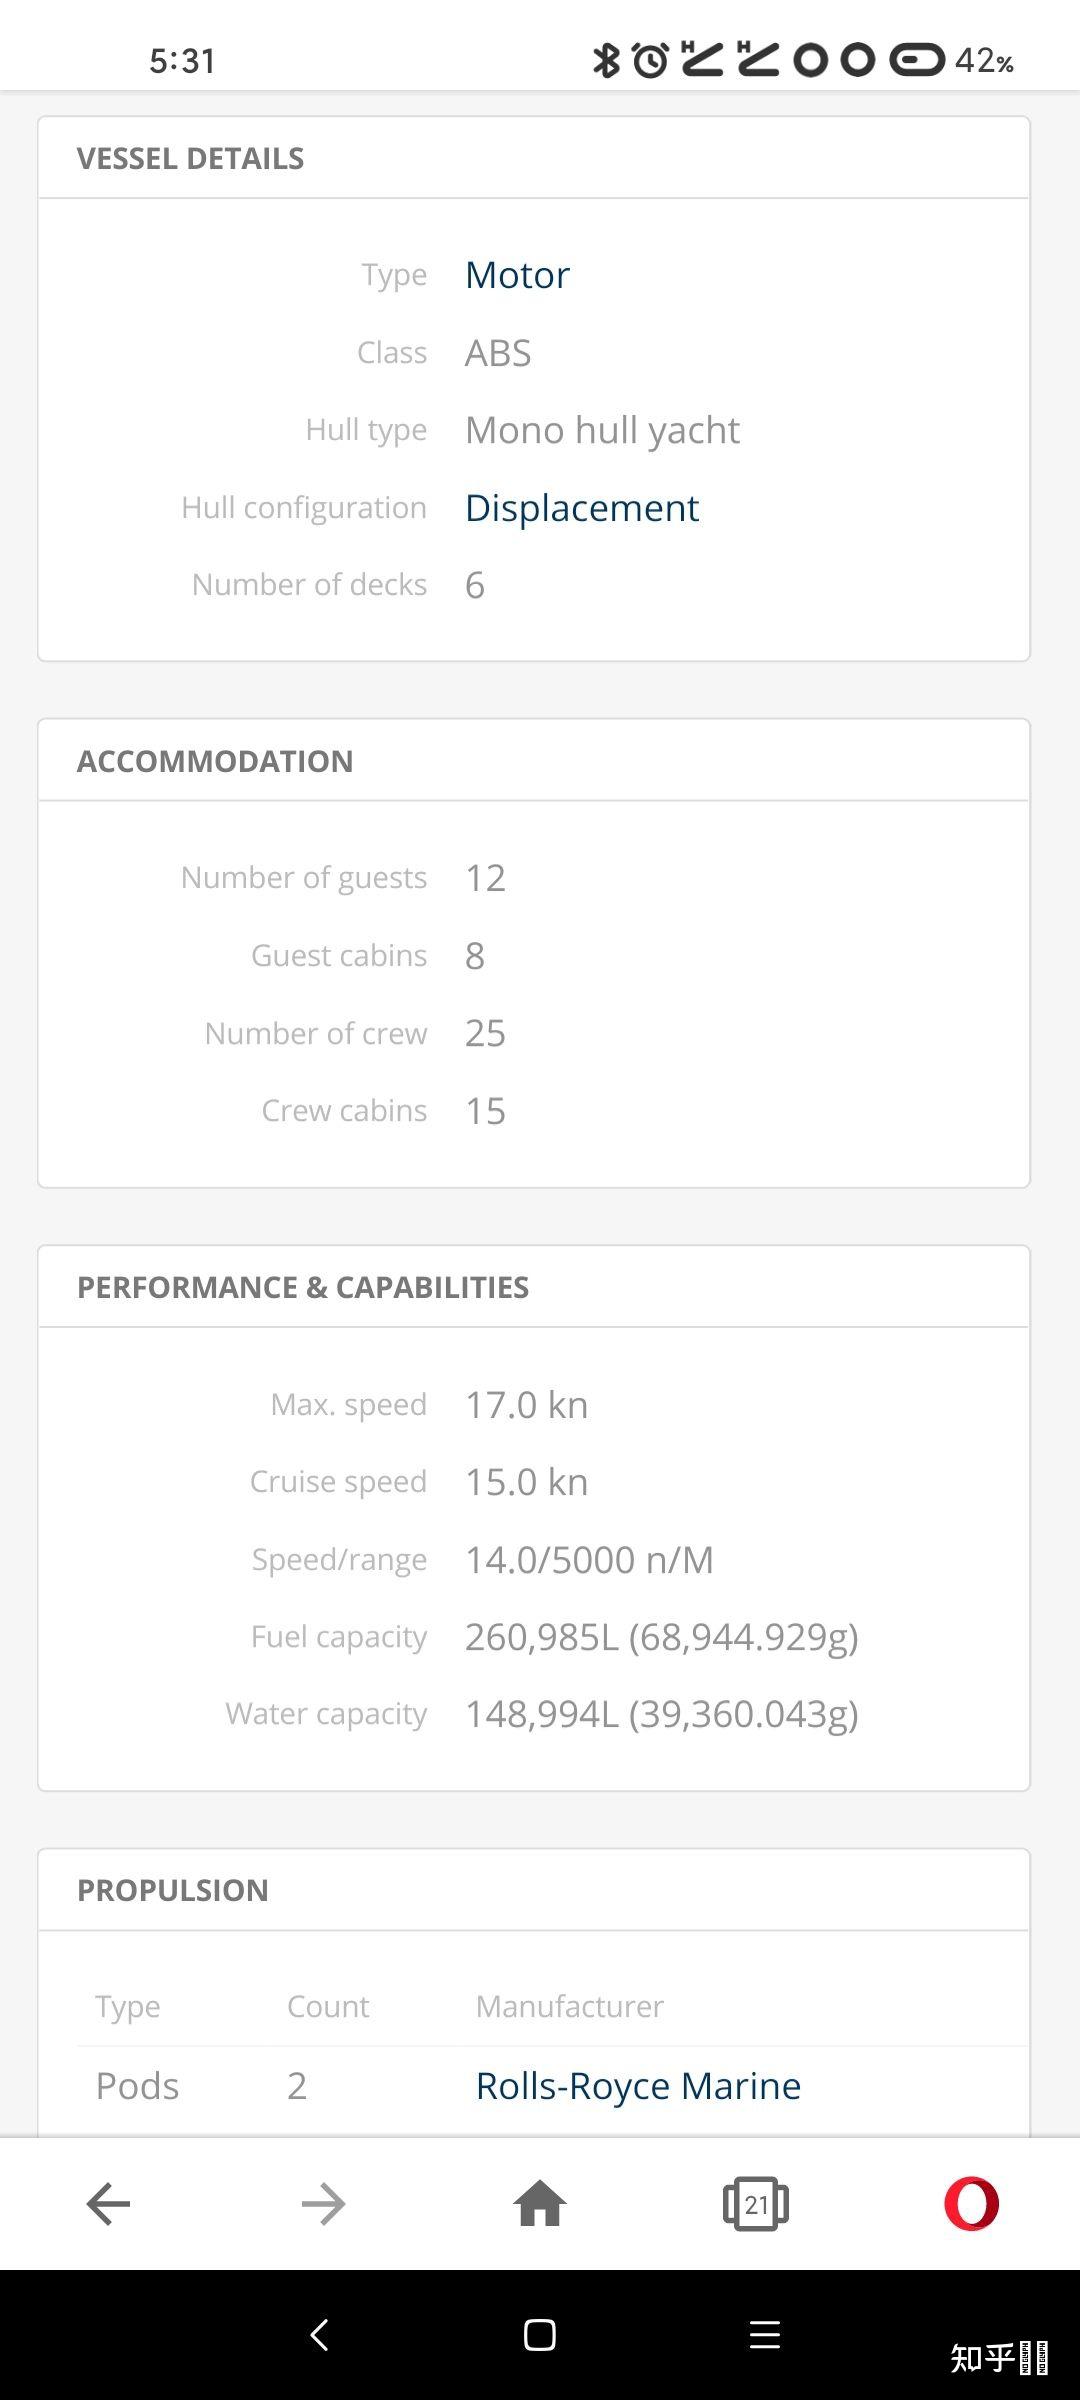Click the Propulsion section header

[x=172, y=1890]
